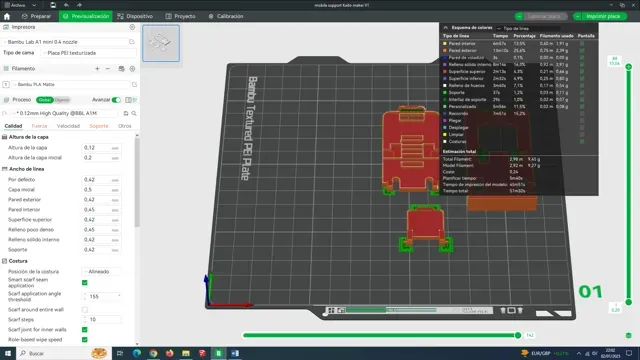The image size is (640, 360).
Task: Toggle the Avanzar advanced switch
Action: [116, 100]
